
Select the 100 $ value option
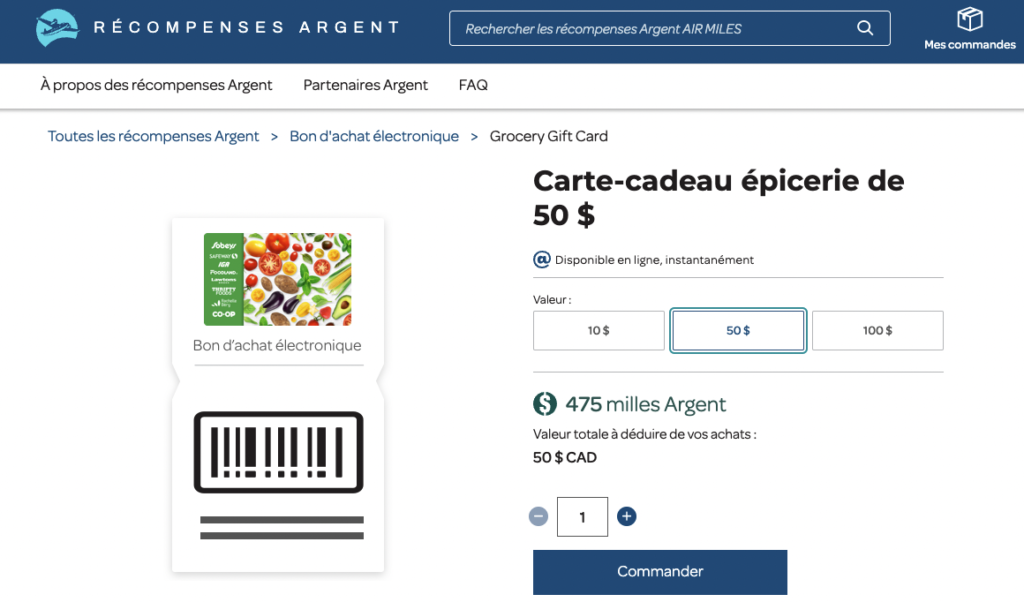point(877,330)
